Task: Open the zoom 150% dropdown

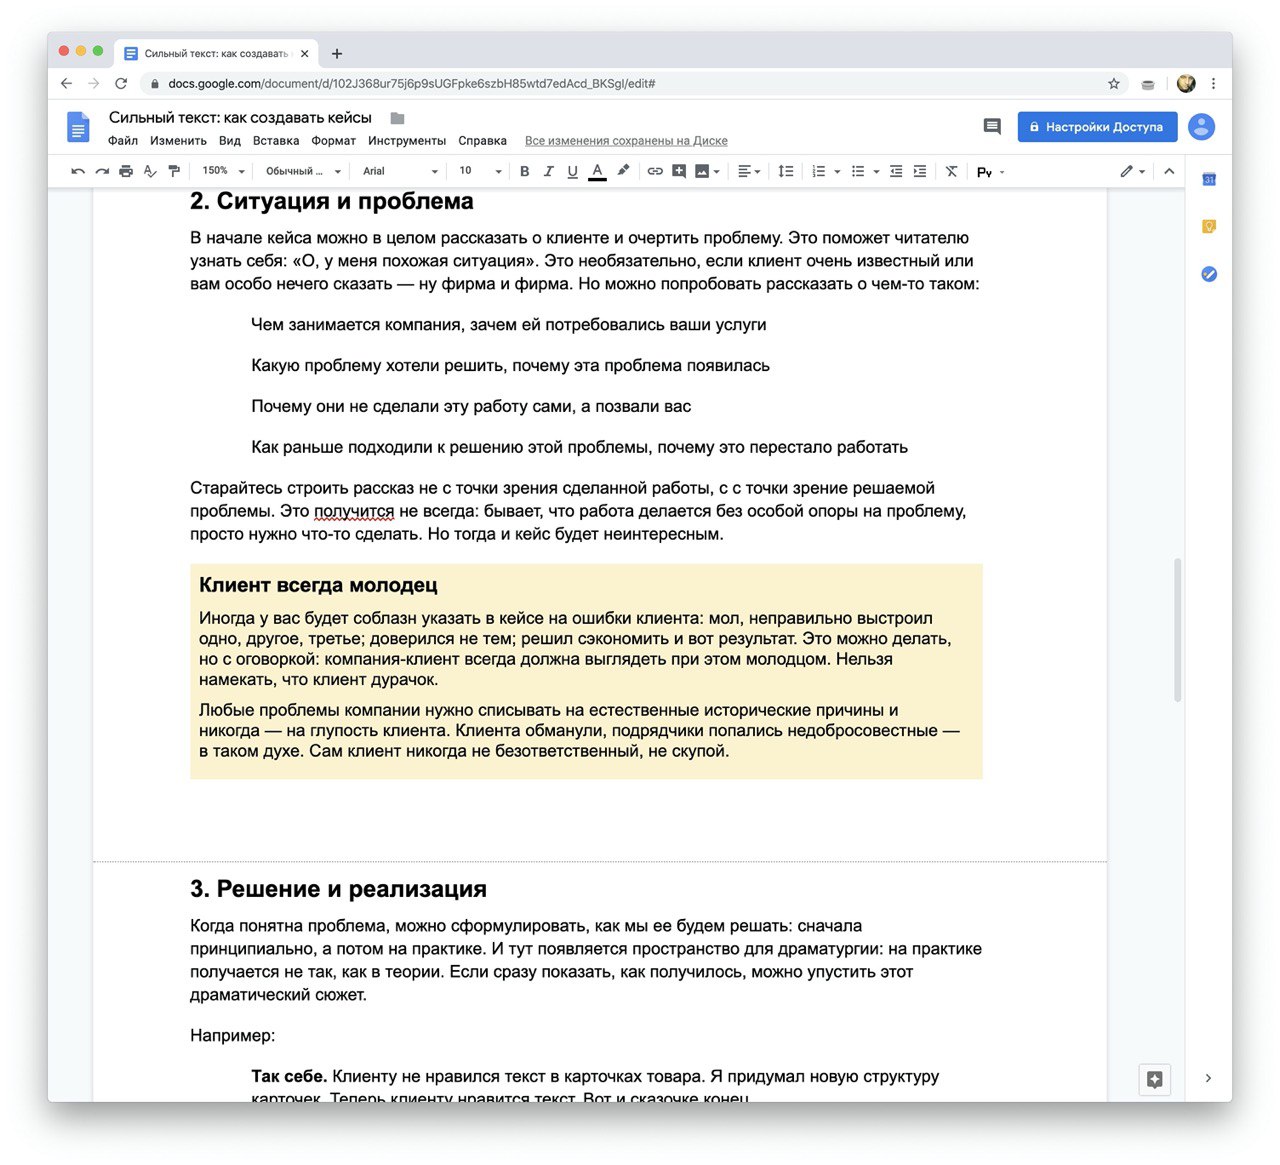Action: click(x=223, y=171)
